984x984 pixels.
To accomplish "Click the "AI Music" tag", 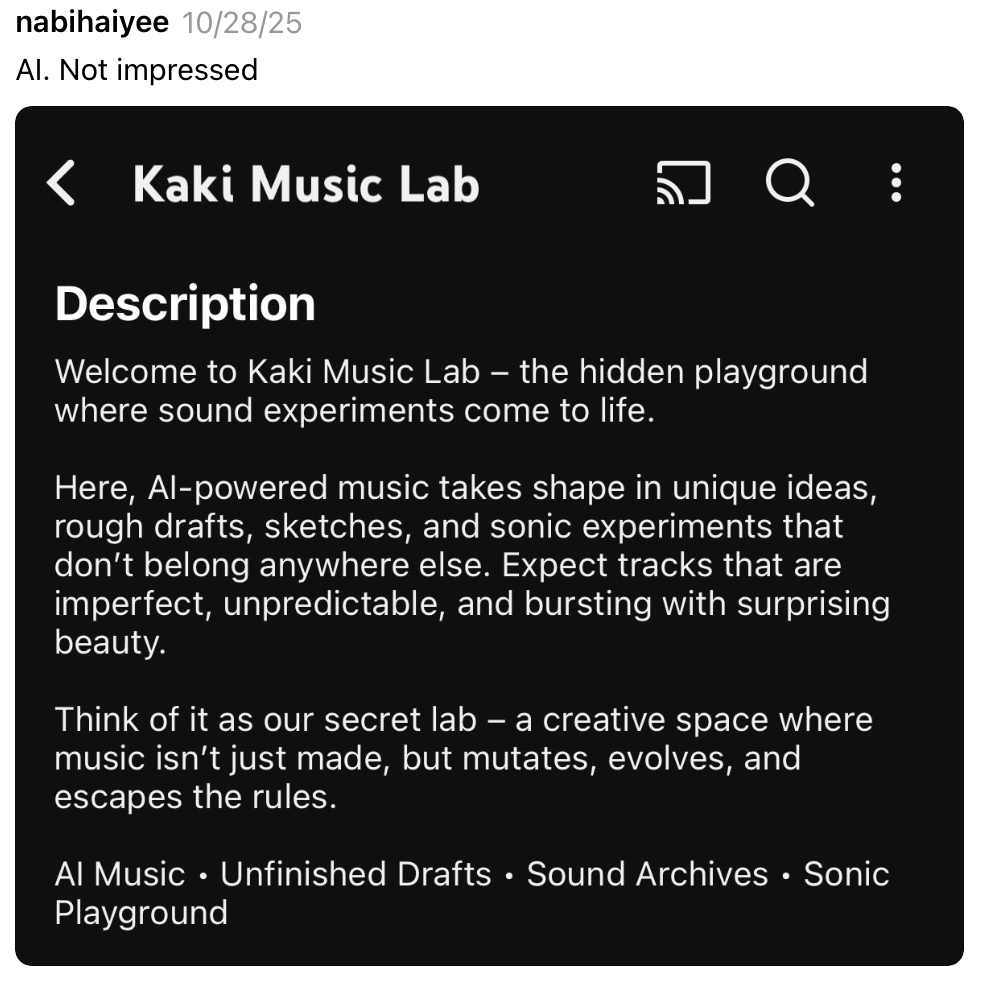I will pos(120,874).
